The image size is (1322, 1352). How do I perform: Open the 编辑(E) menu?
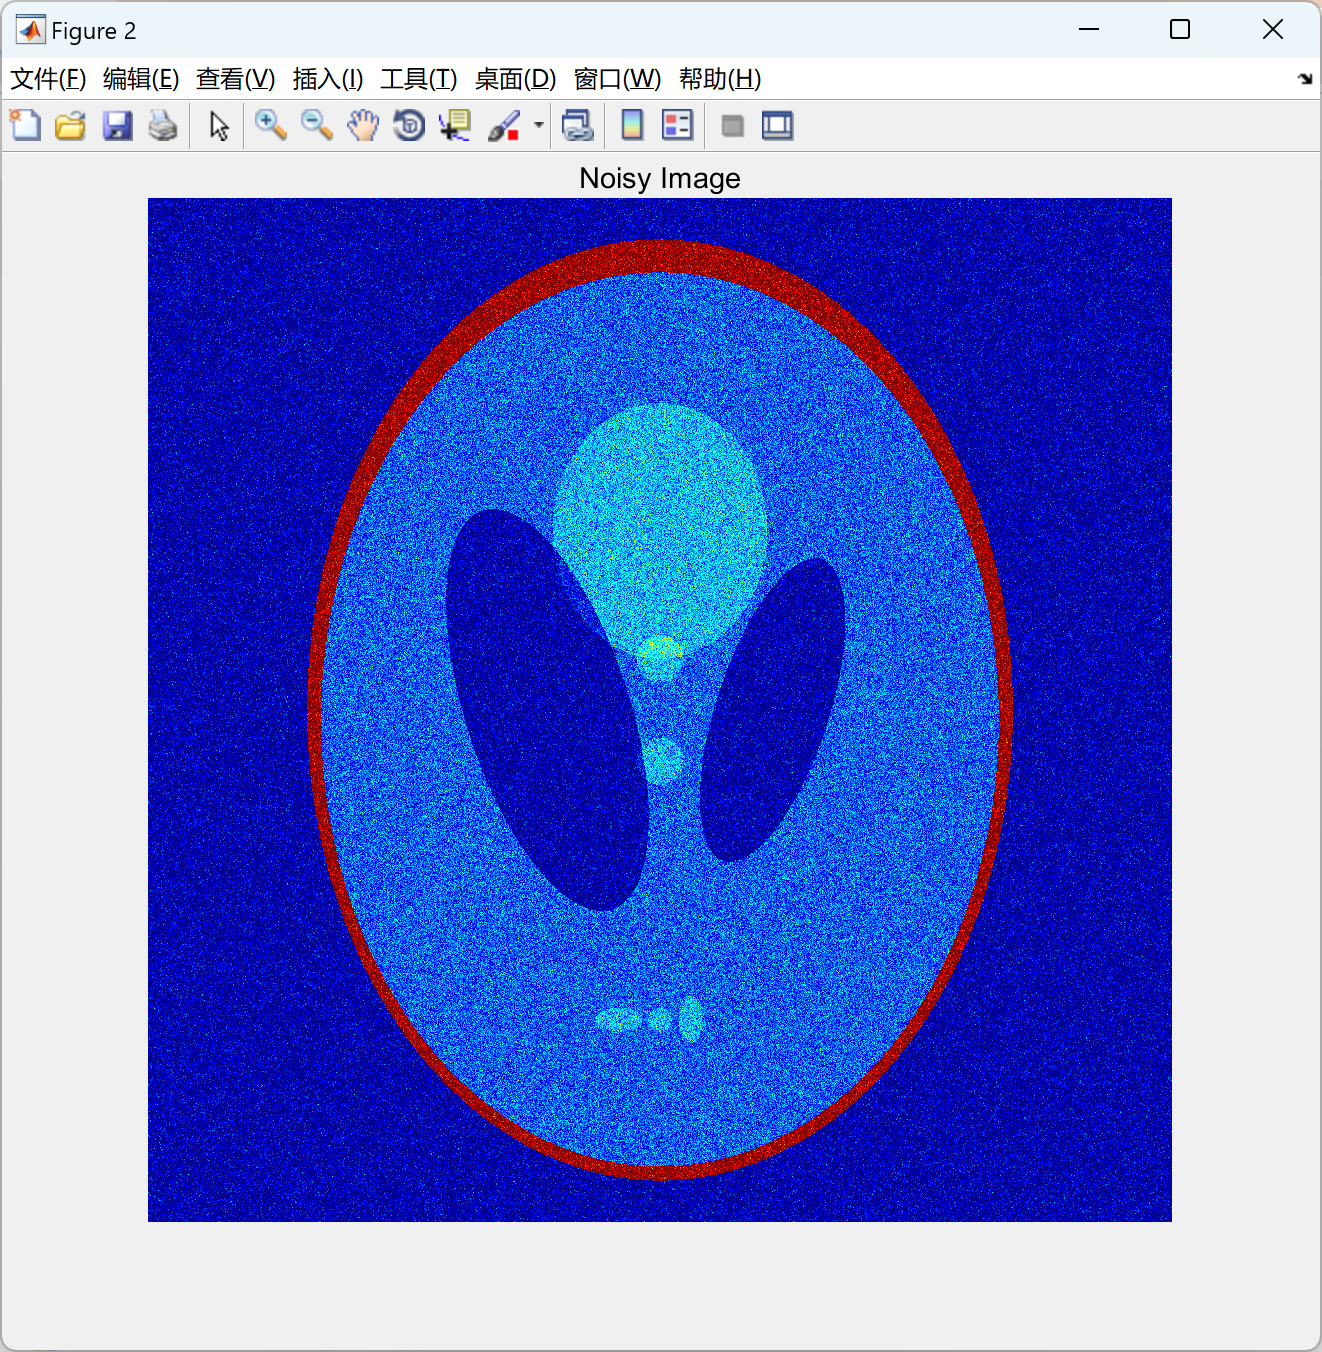coord(141,79)
